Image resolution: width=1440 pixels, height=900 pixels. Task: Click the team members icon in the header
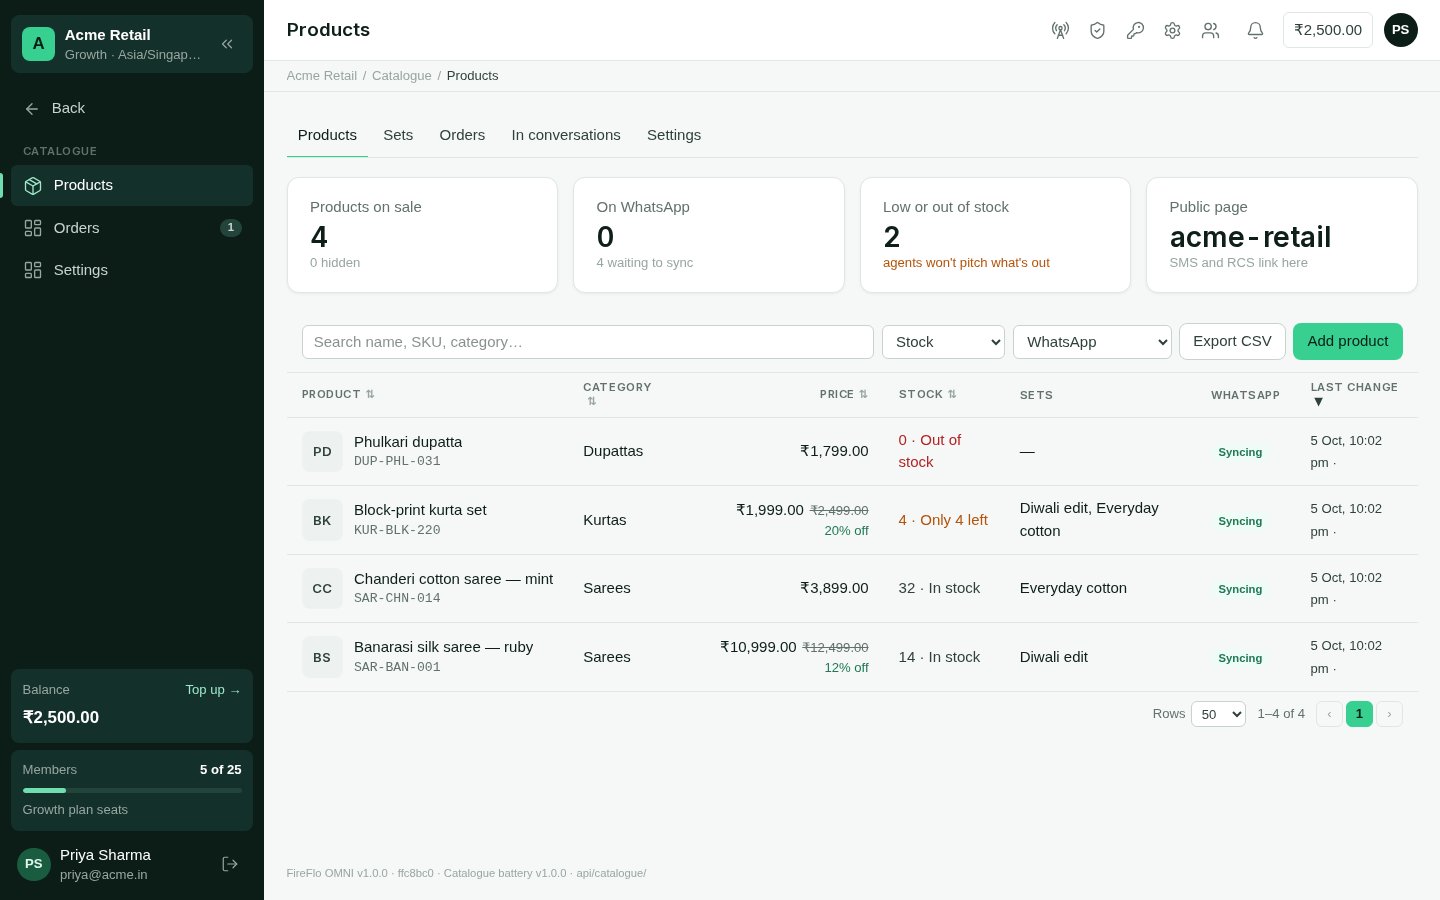[1211, 30]
